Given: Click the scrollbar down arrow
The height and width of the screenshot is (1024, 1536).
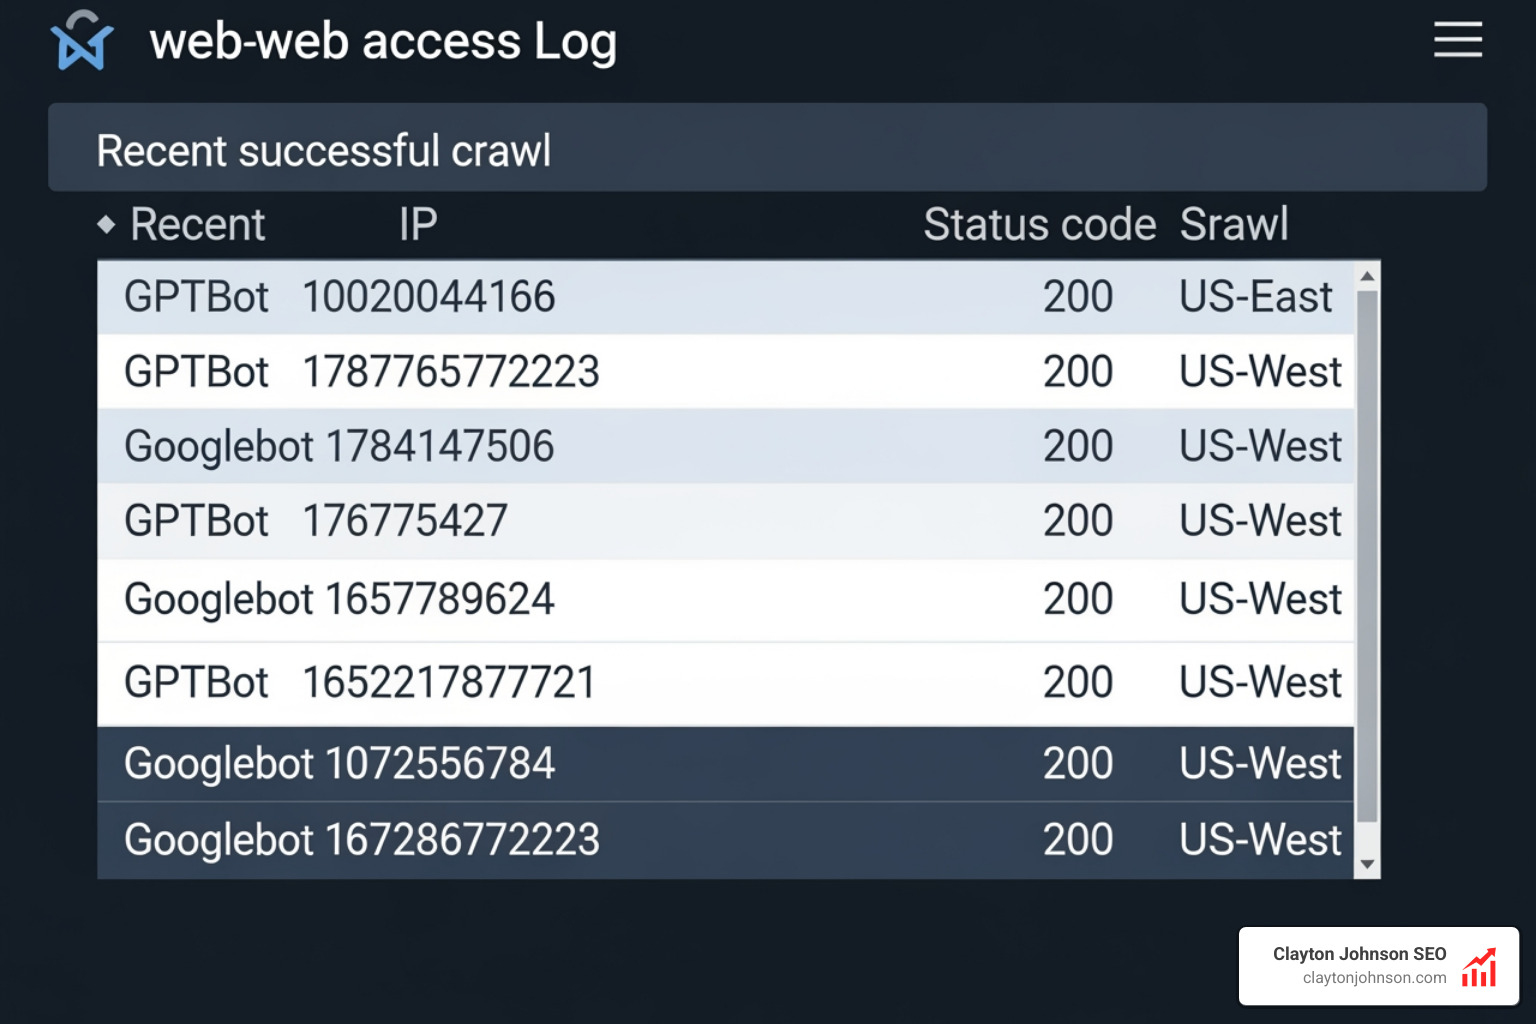Looking at the screenshot, I should [1366, 864].
